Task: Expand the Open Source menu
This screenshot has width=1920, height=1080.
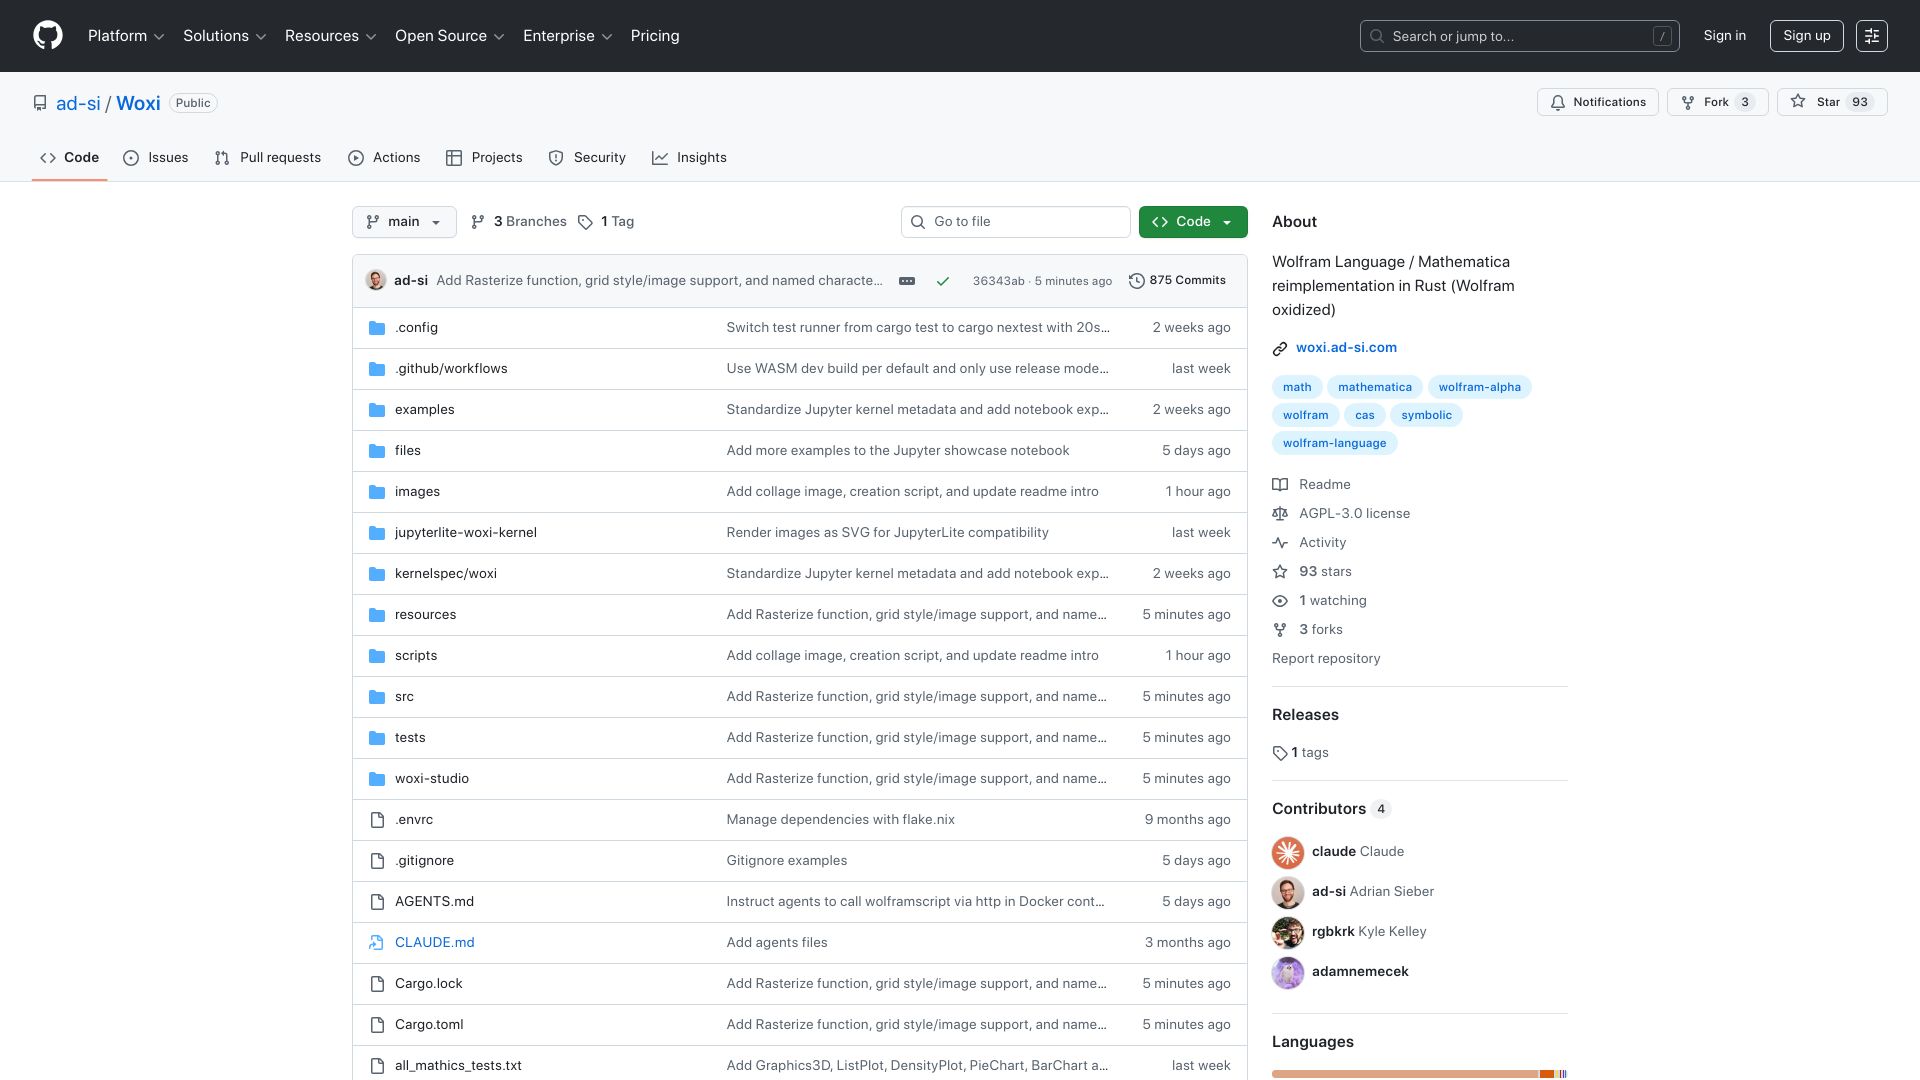Action: point(450,36)
